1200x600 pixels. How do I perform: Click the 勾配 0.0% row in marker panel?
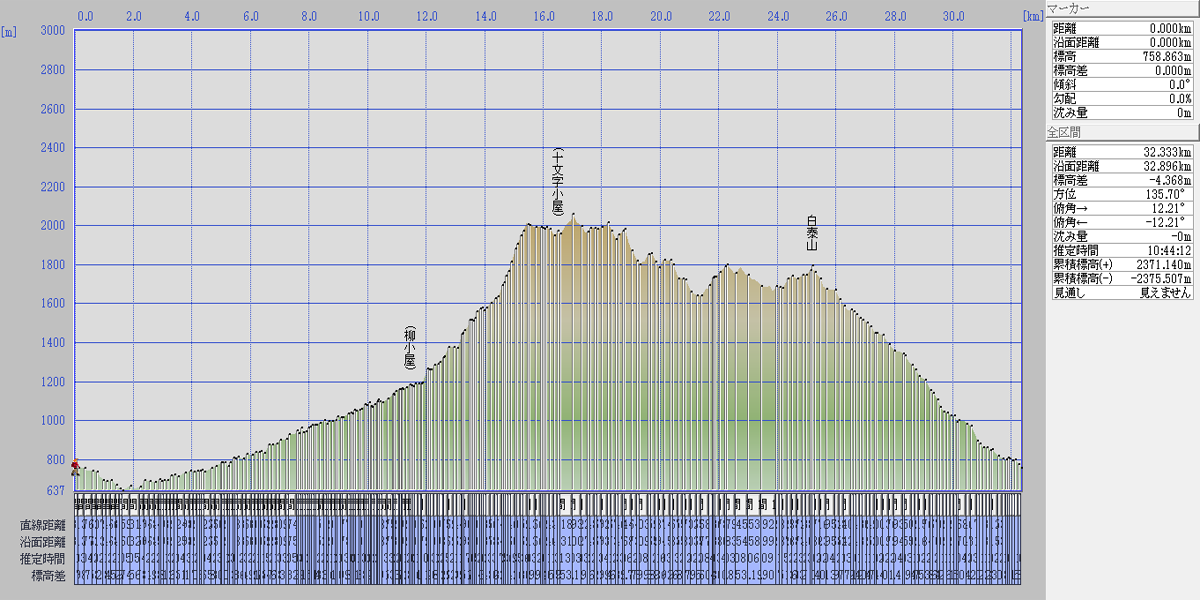click(x=1122, y=98)
